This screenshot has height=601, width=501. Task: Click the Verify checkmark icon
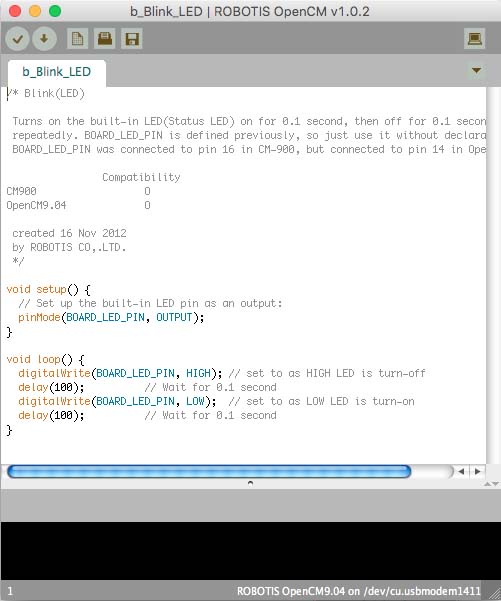pos(17,39)
